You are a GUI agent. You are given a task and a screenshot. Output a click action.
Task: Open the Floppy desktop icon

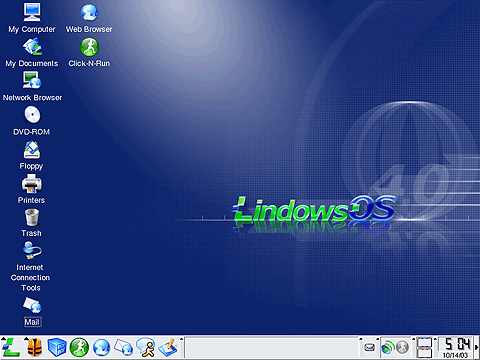pyautogui.click(x=31, y=155)
